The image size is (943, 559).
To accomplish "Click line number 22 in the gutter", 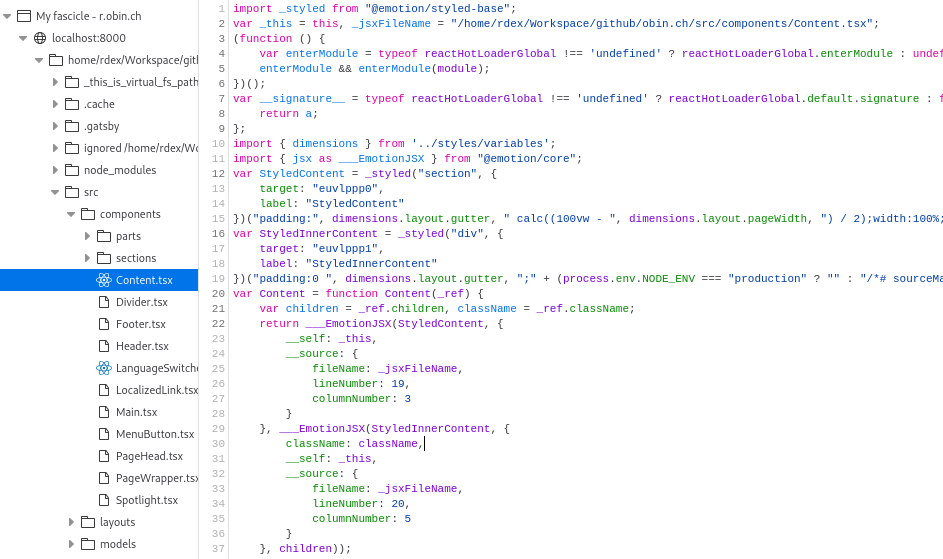I will click(218, 324).
